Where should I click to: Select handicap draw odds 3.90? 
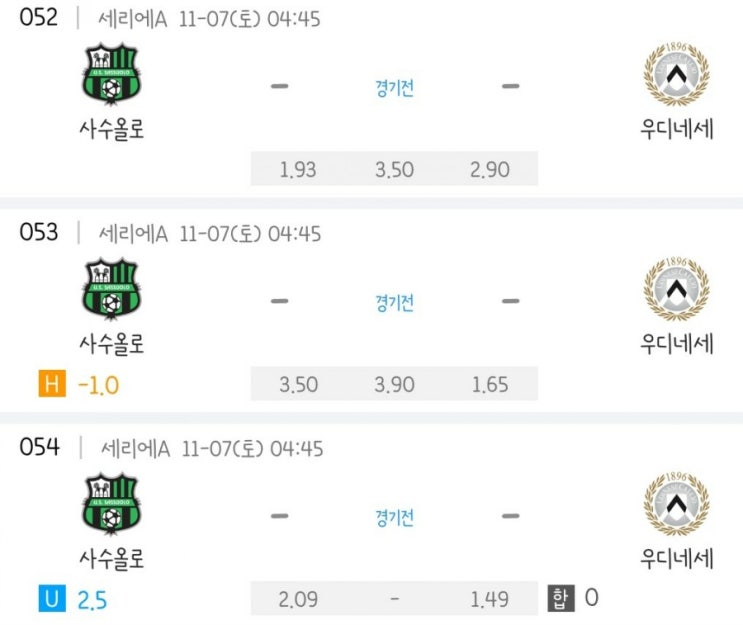pyautogui.click(x=394, y=384)
